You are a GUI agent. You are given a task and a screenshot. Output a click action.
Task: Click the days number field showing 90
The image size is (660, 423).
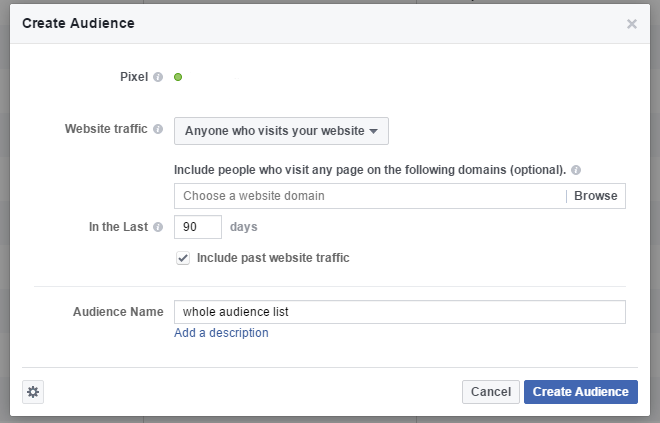pyautogui.click(x=198, y=227)
